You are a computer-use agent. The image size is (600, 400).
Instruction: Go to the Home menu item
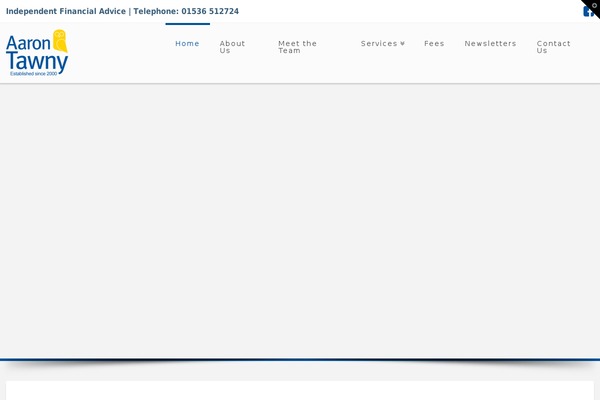click(187, 44)
